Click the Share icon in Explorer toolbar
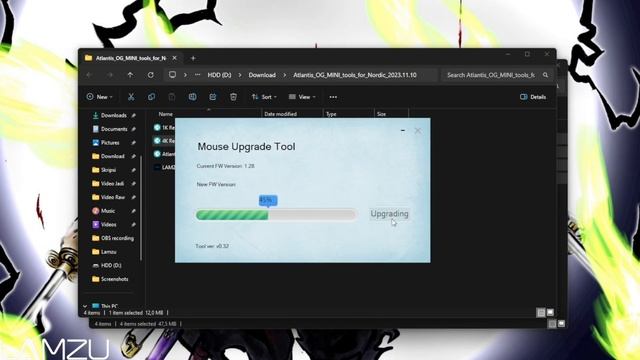 213,97
